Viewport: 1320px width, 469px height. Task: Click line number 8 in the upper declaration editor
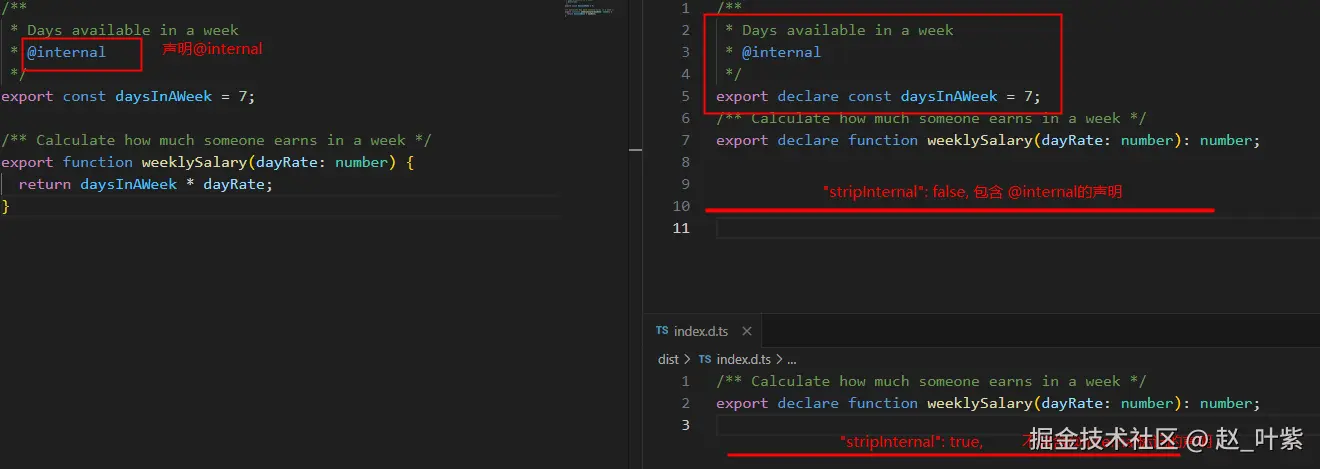tap(685, 162)
